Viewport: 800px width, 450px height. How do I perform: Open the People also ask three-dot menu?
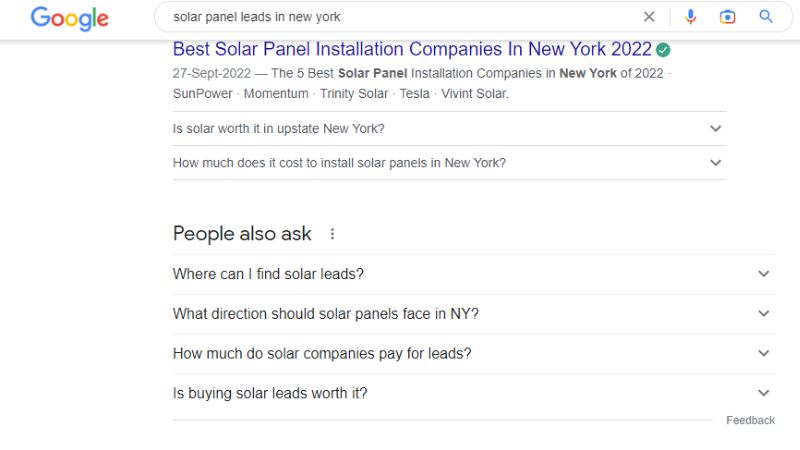pyautogui.click(x=332, y=234)
